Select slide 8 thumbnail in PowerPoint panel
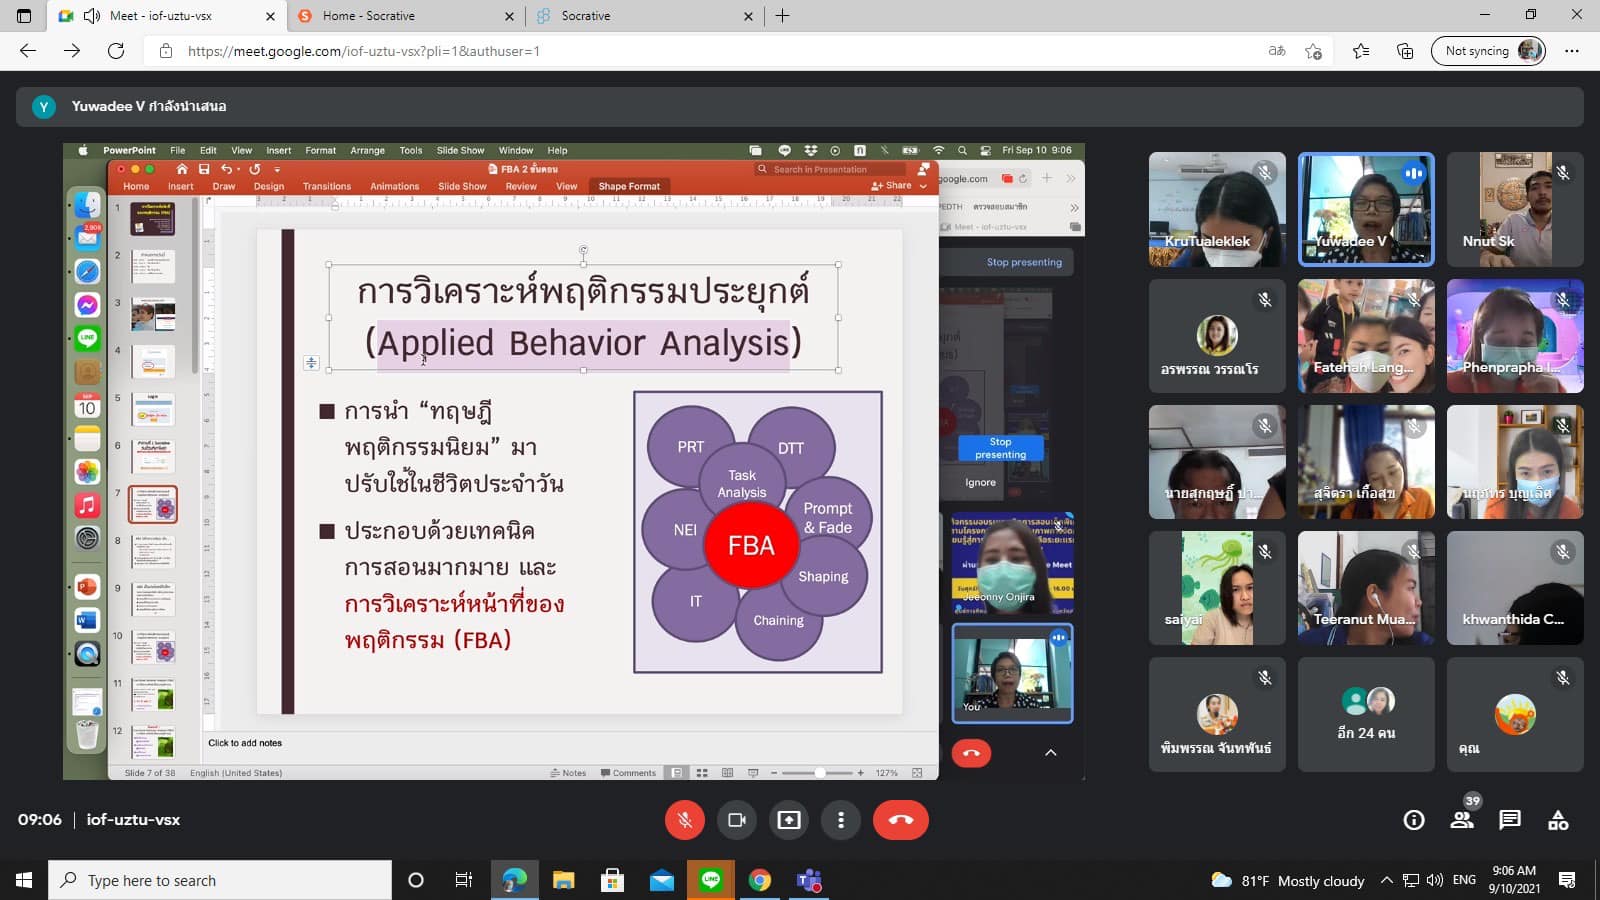Viewport: 1600px width, 900px height. (153, 551)
